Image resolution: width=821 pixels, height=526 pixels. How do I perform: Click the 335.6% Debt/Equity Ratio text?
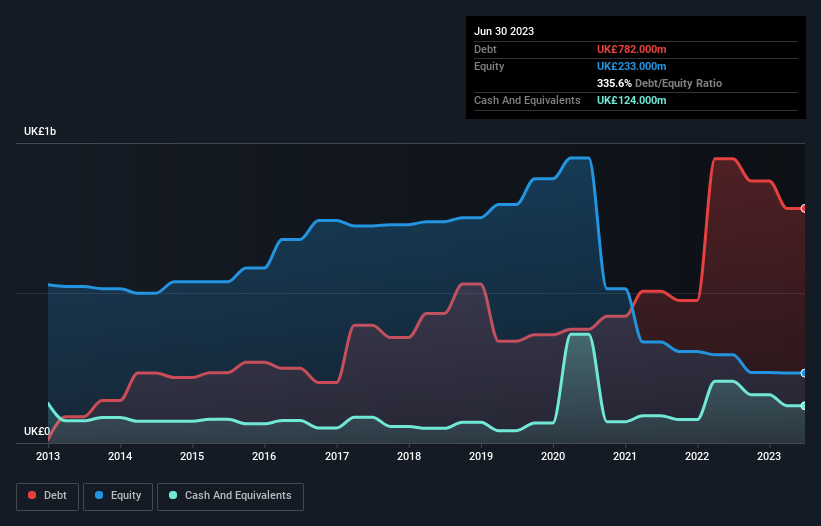pos(659,83)
